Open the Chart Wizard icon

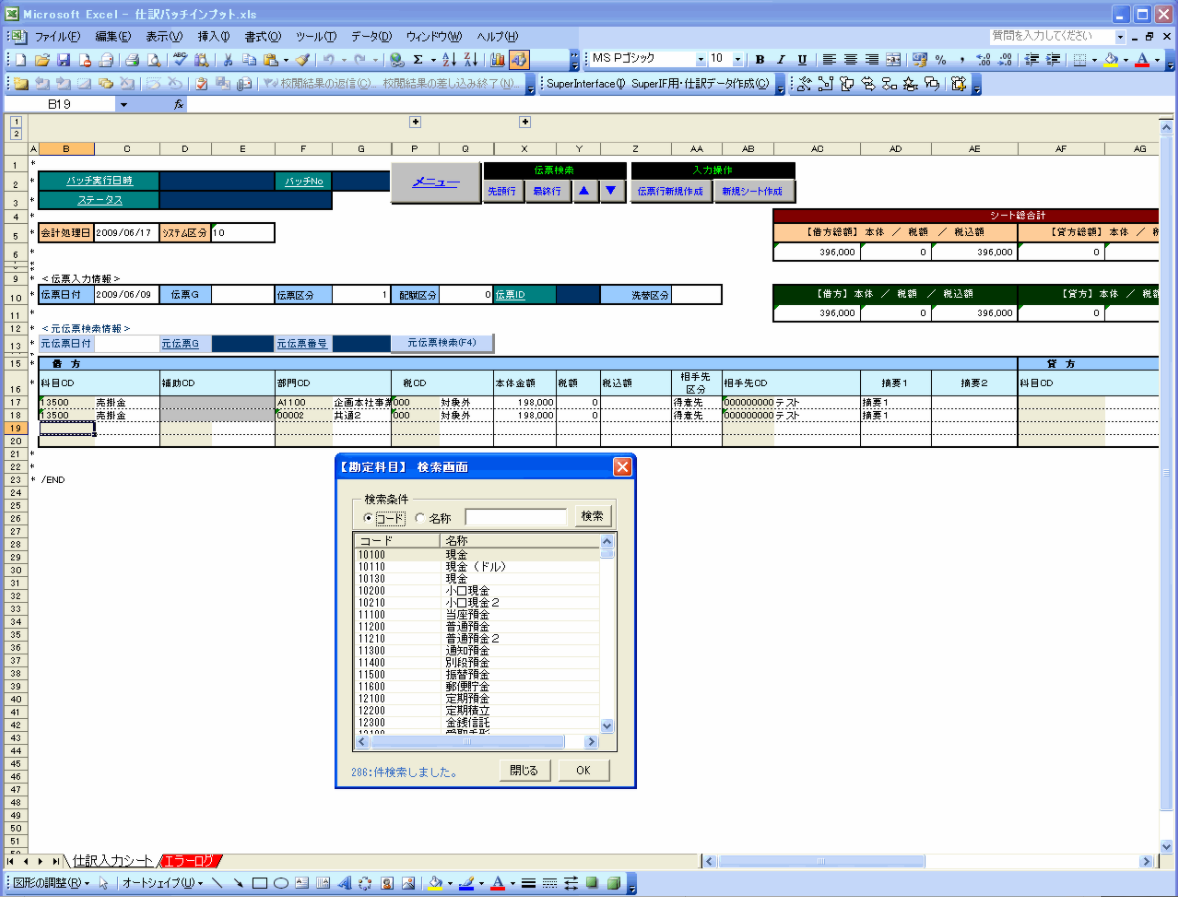497,60
